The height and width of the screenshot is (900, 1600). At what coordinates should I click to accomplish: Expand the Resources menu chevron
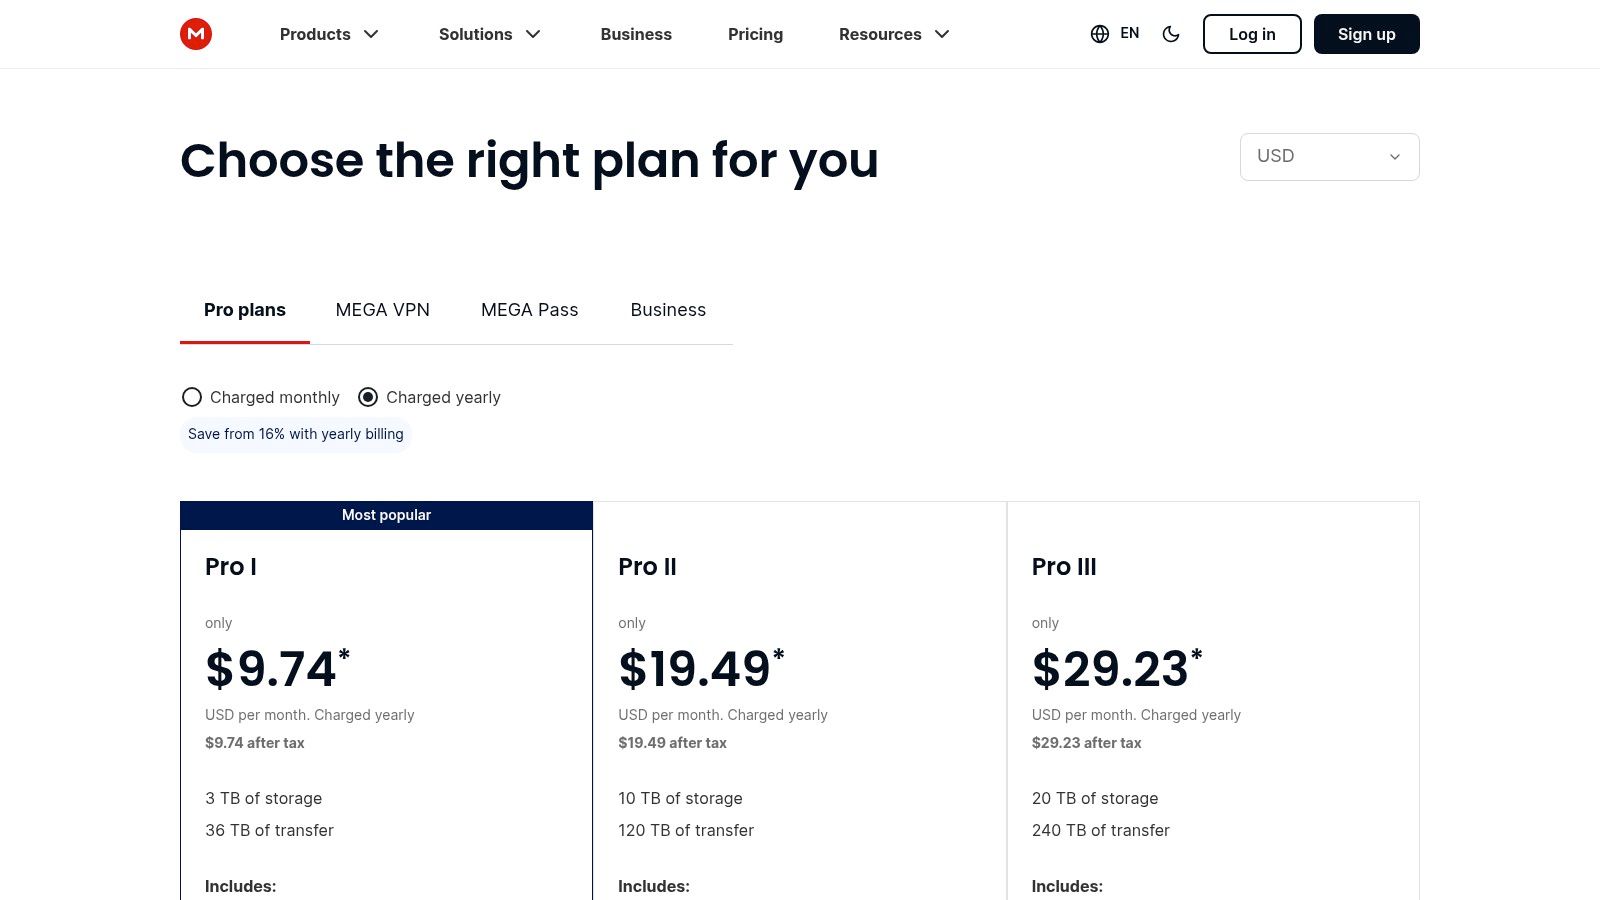coord(942,34)
